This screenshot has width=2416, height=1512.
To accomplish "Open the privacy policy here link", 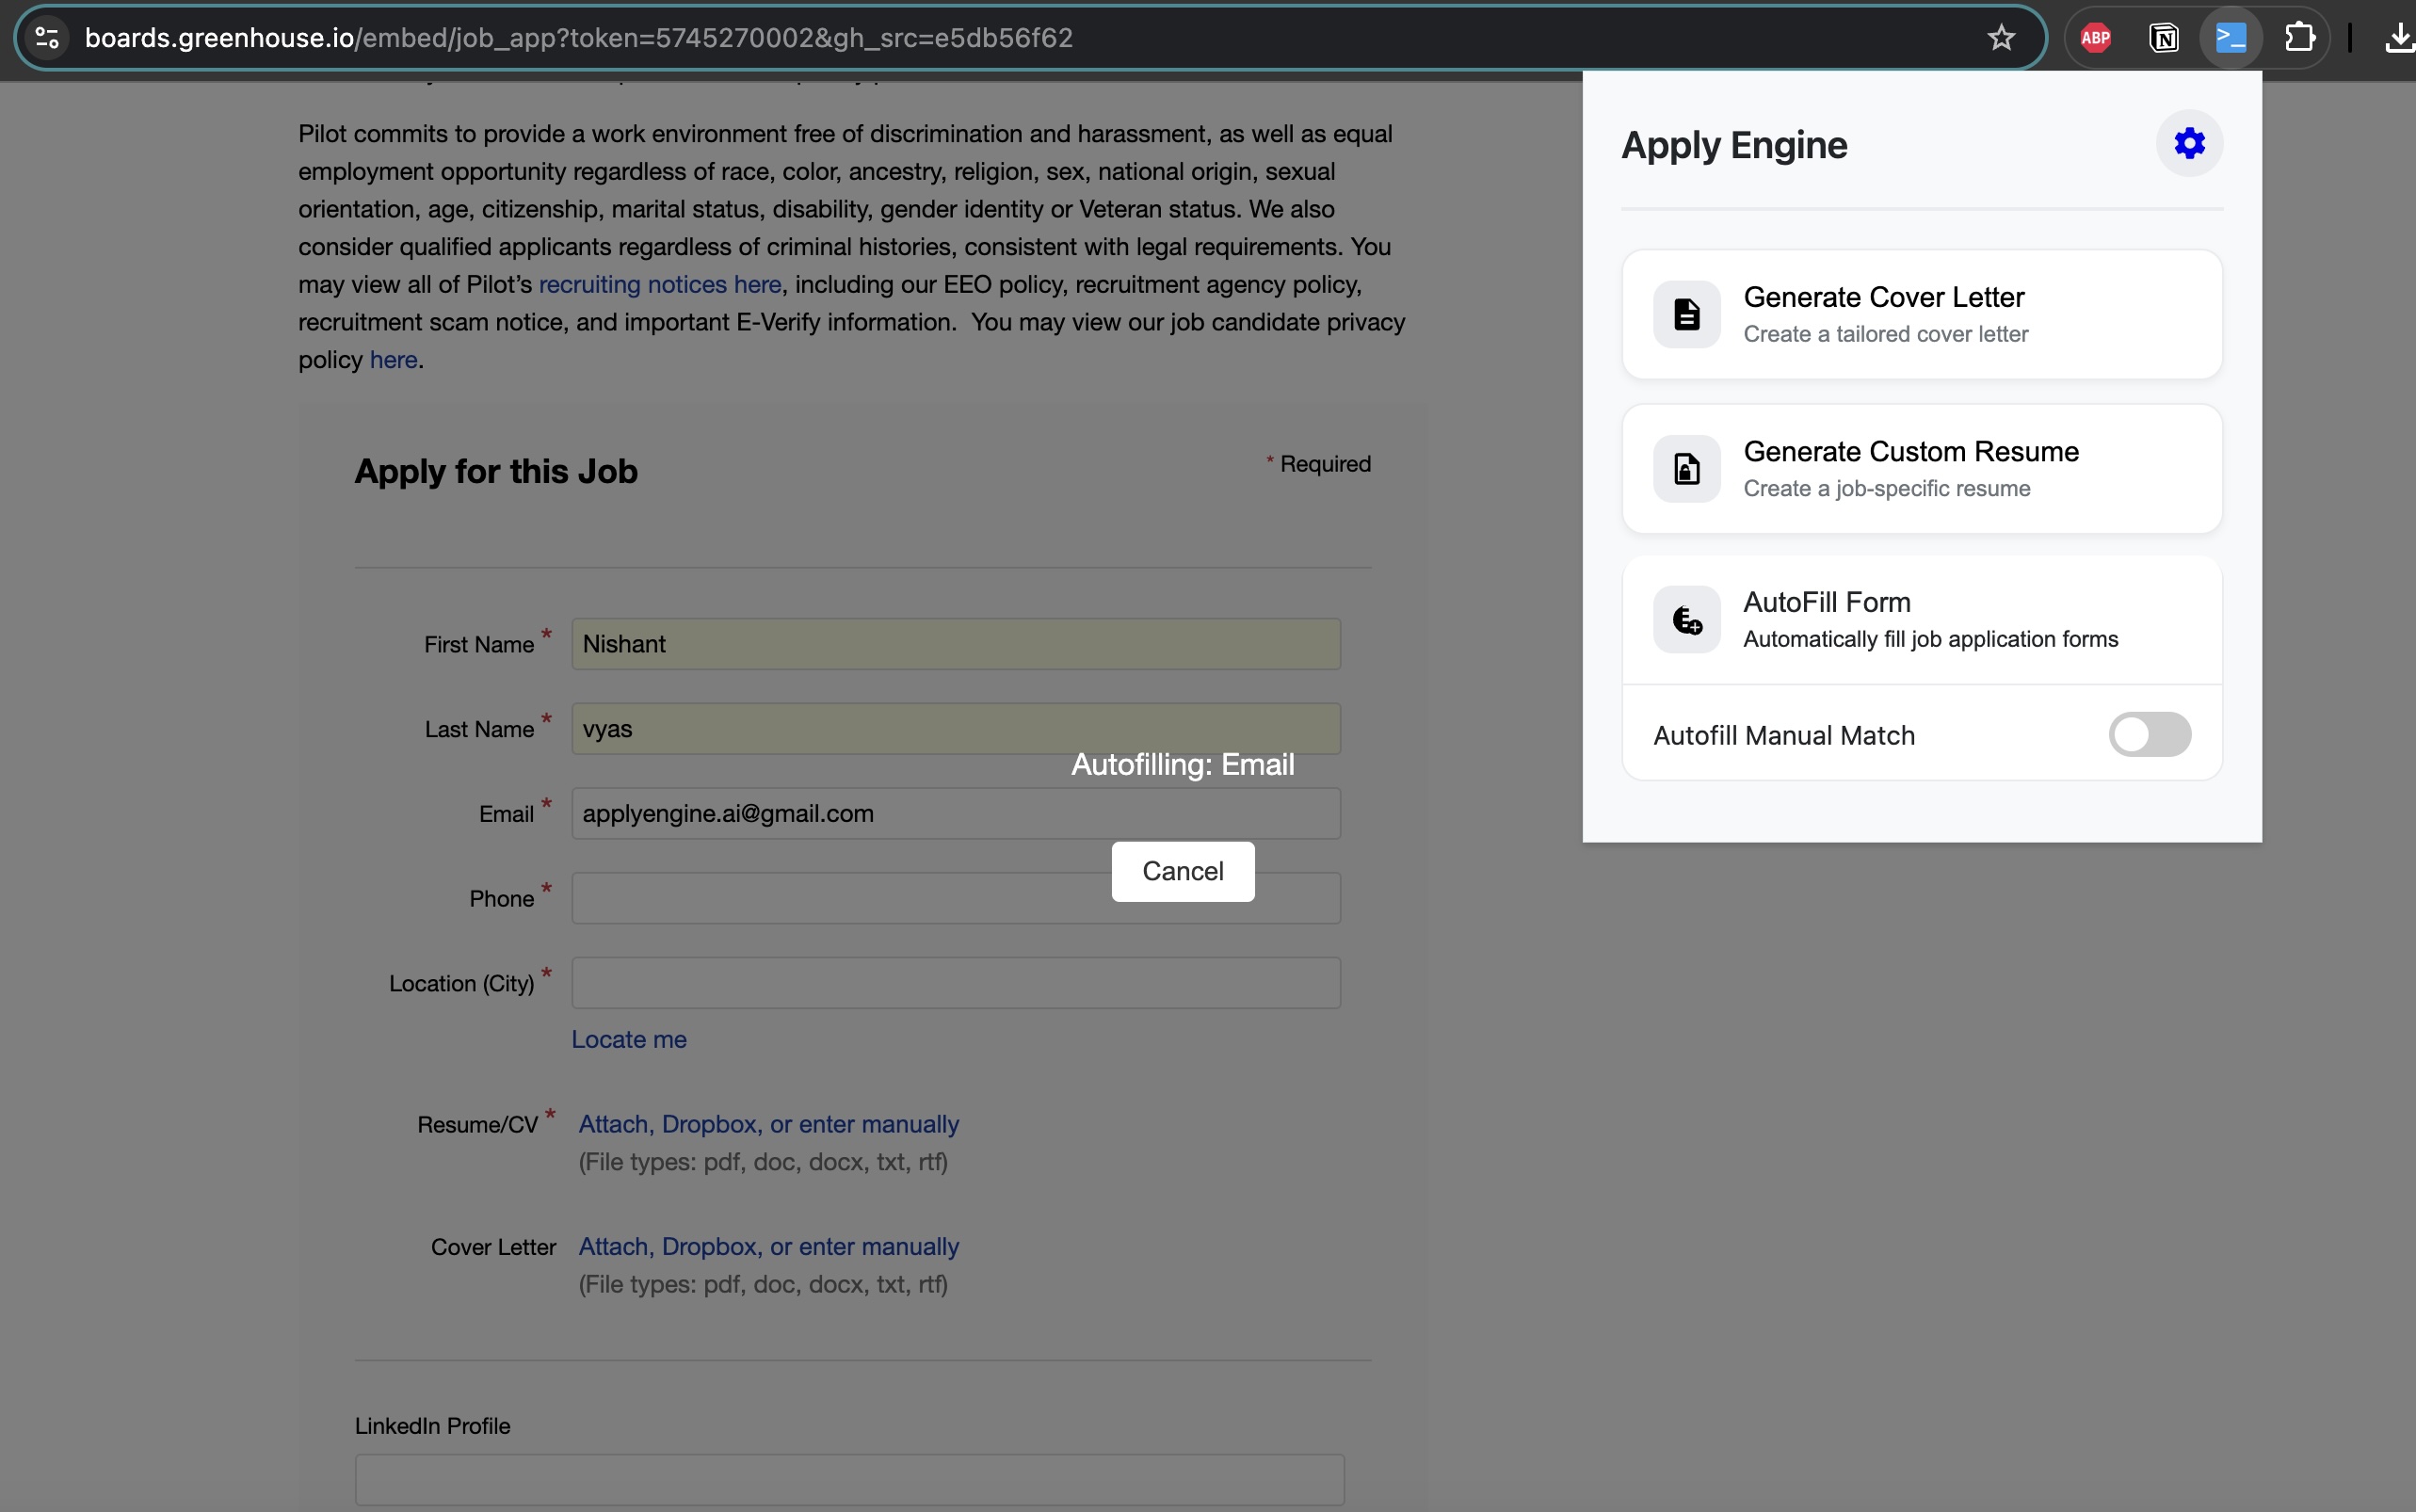I will pos(393,360).
